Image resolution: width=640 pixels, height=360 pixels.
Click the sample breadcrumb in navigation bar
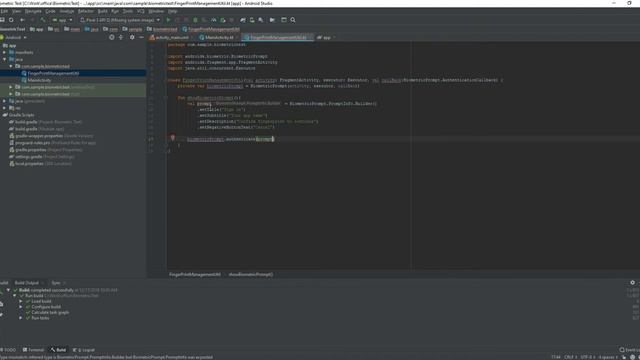click(x=132, y=29)
